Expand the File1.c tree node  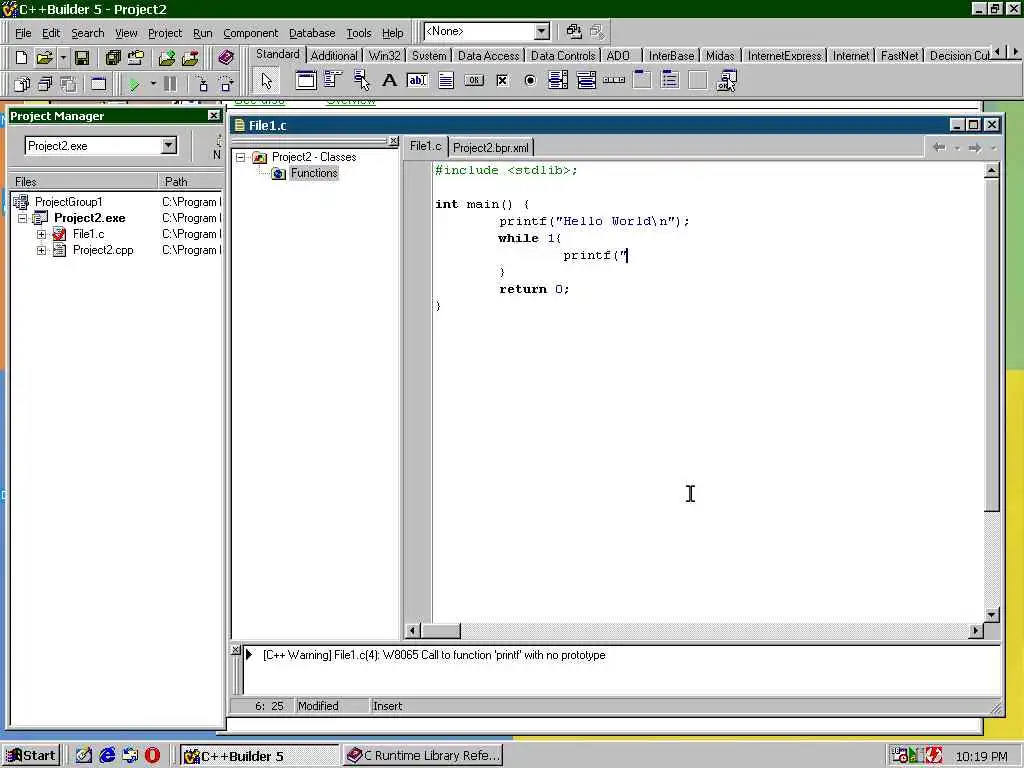(x=41, y=234)
